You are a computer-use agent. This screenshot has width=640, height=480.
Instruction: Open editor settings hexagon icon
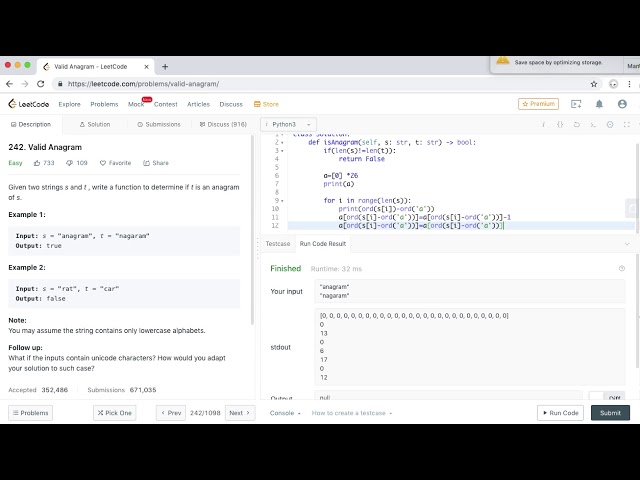pyautogui.click(x=610, y=124)
